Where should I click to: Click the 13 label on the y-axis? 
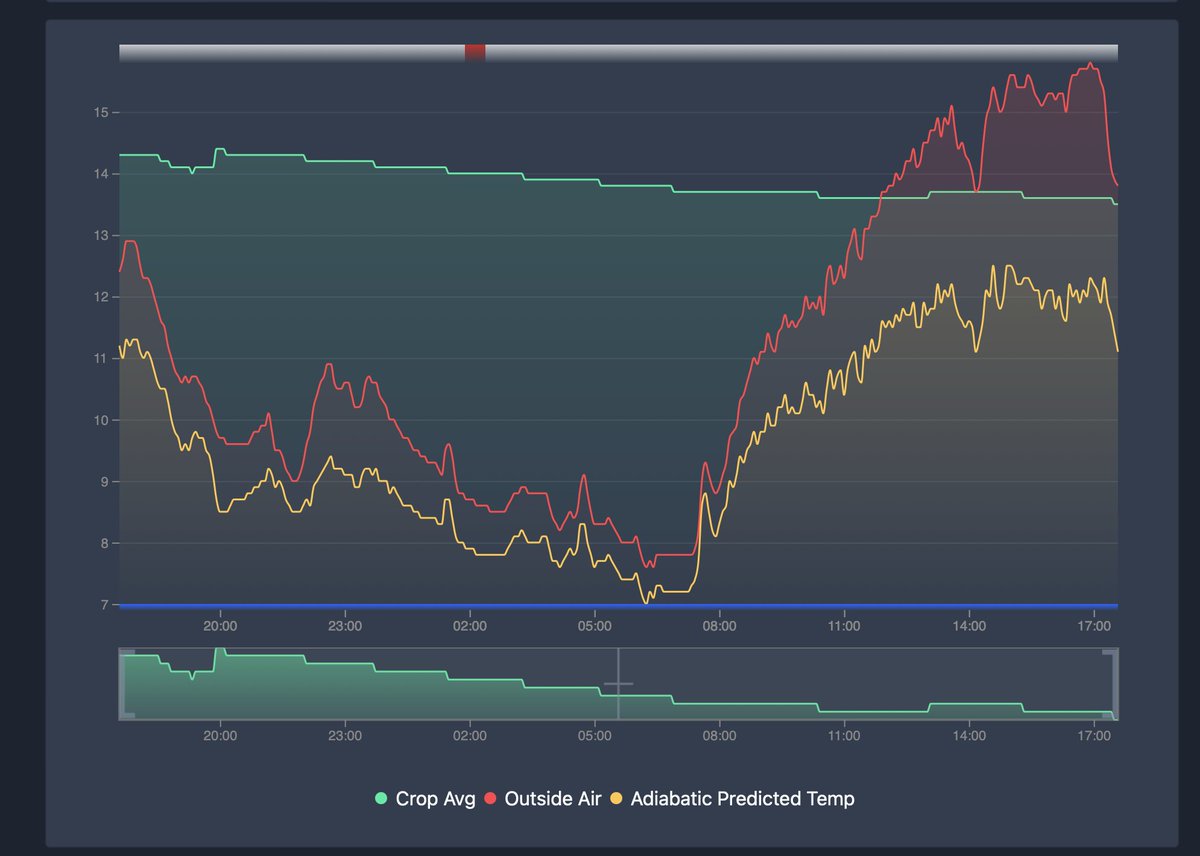pyautogui.click(x=101, y=235)
